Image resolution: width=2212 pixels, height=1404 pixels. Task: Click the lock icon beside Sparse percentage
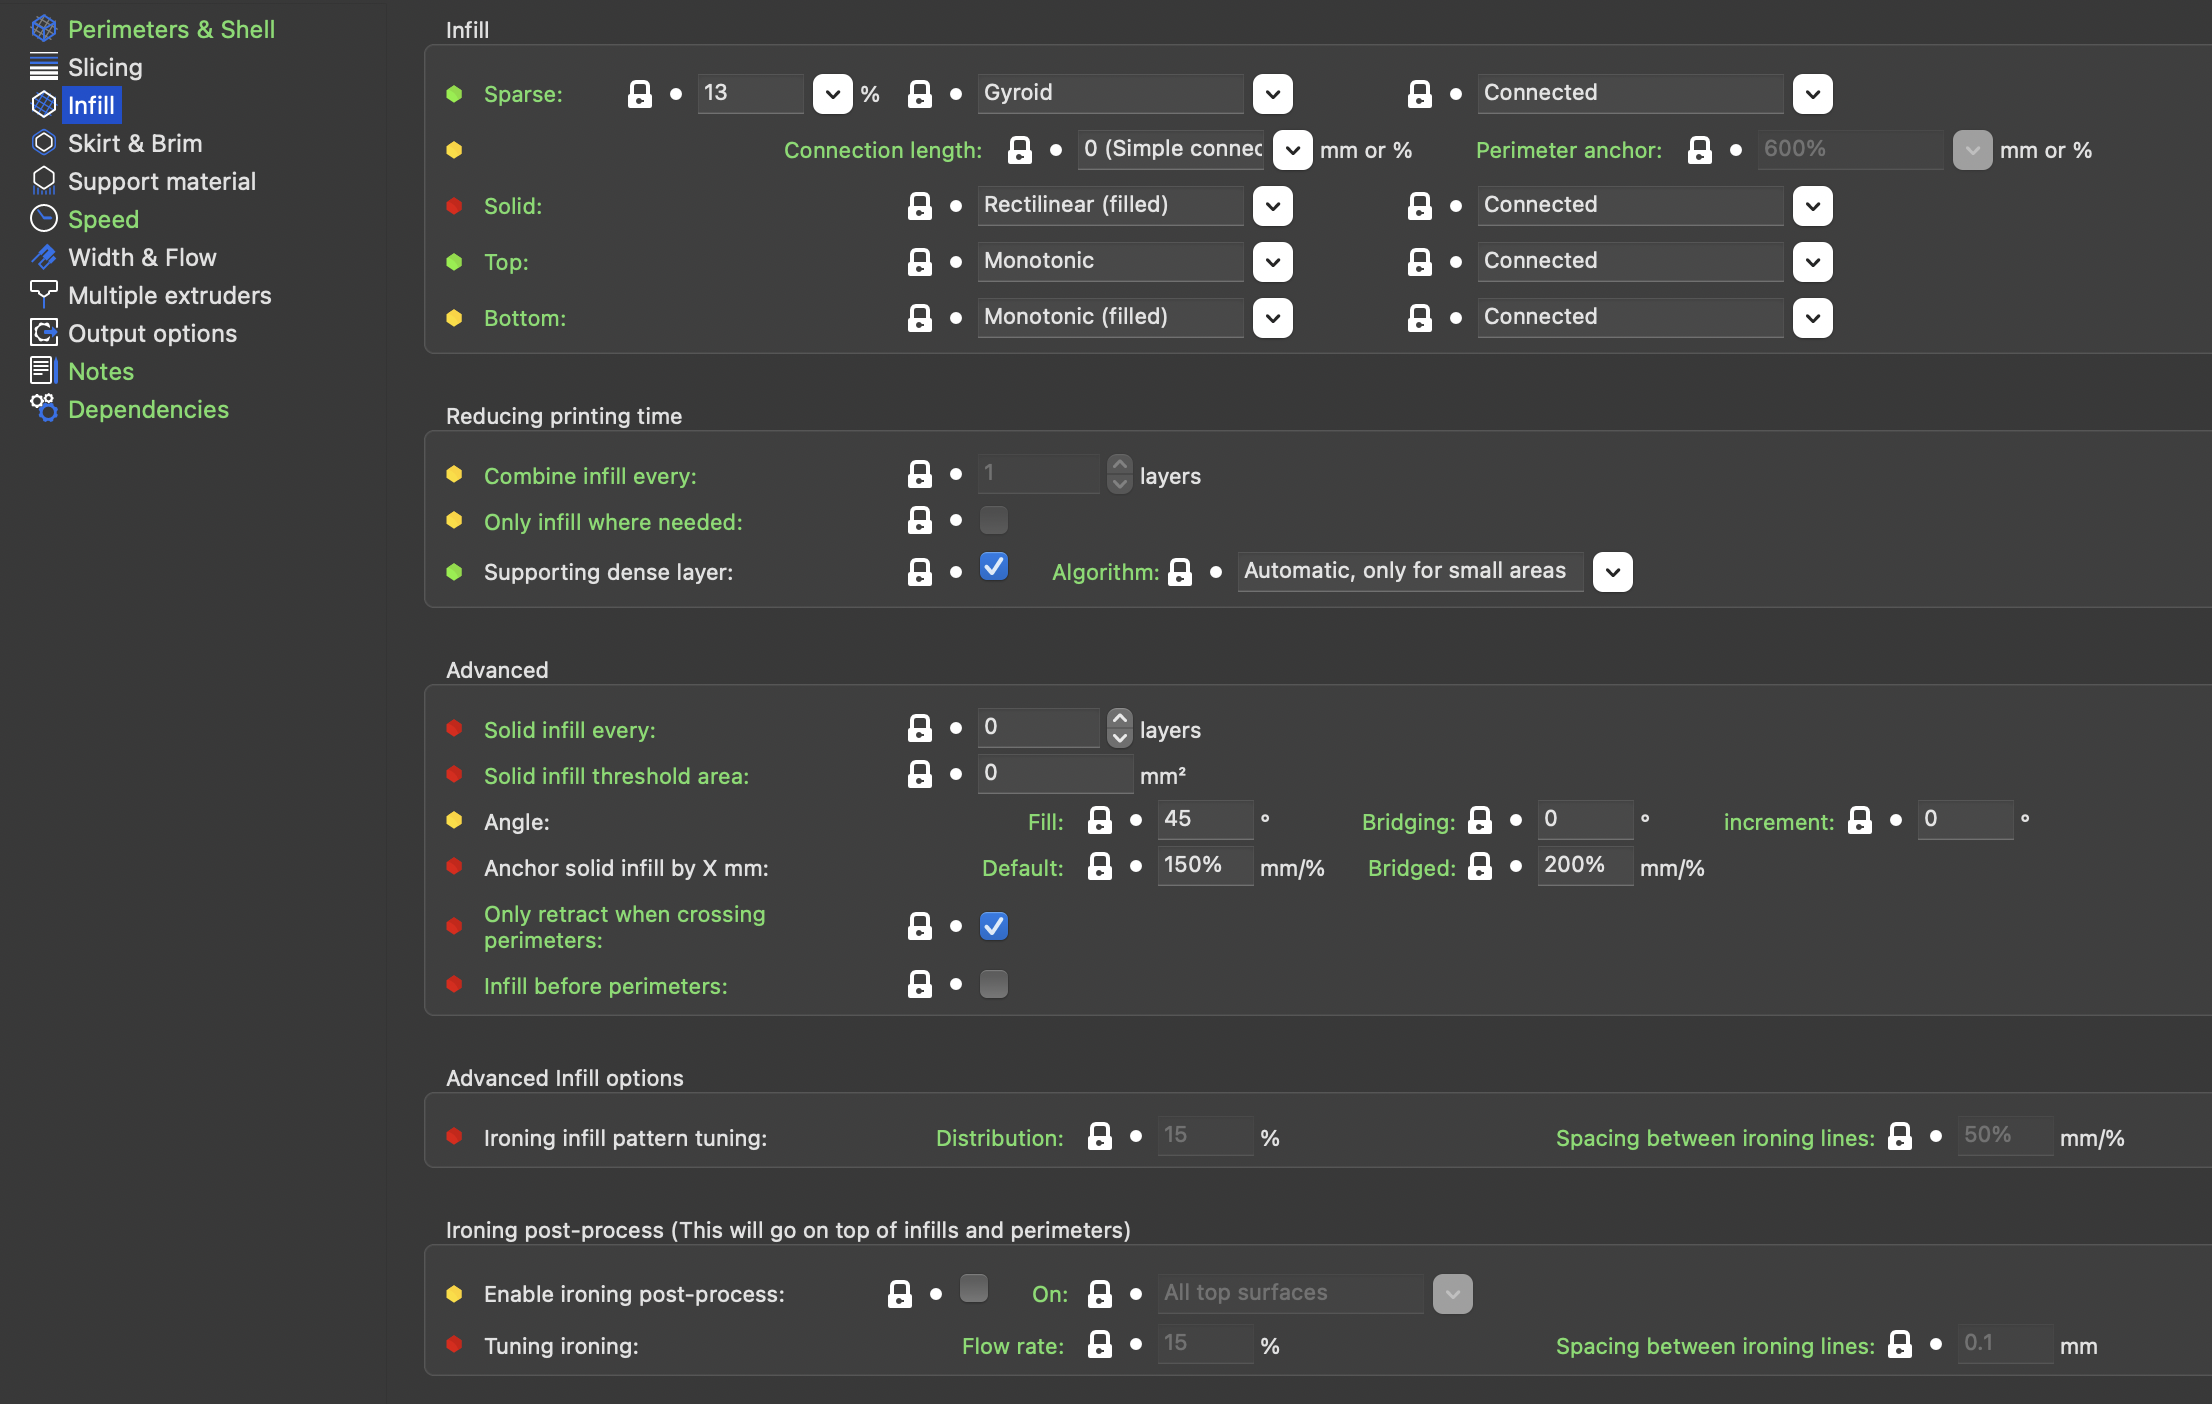639,94
